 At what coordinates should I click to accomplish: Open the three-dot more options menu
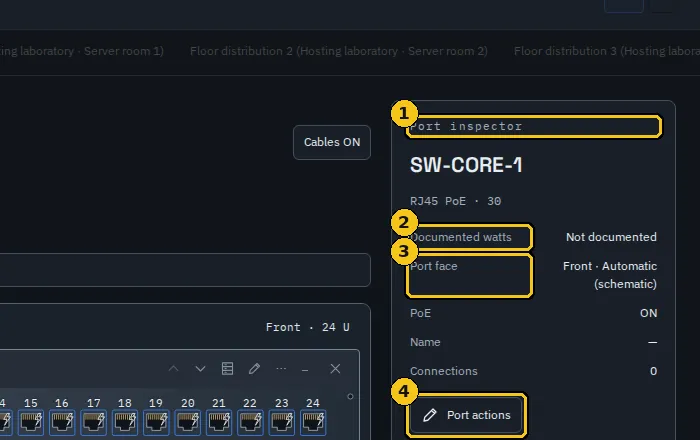tap(281, 369)
